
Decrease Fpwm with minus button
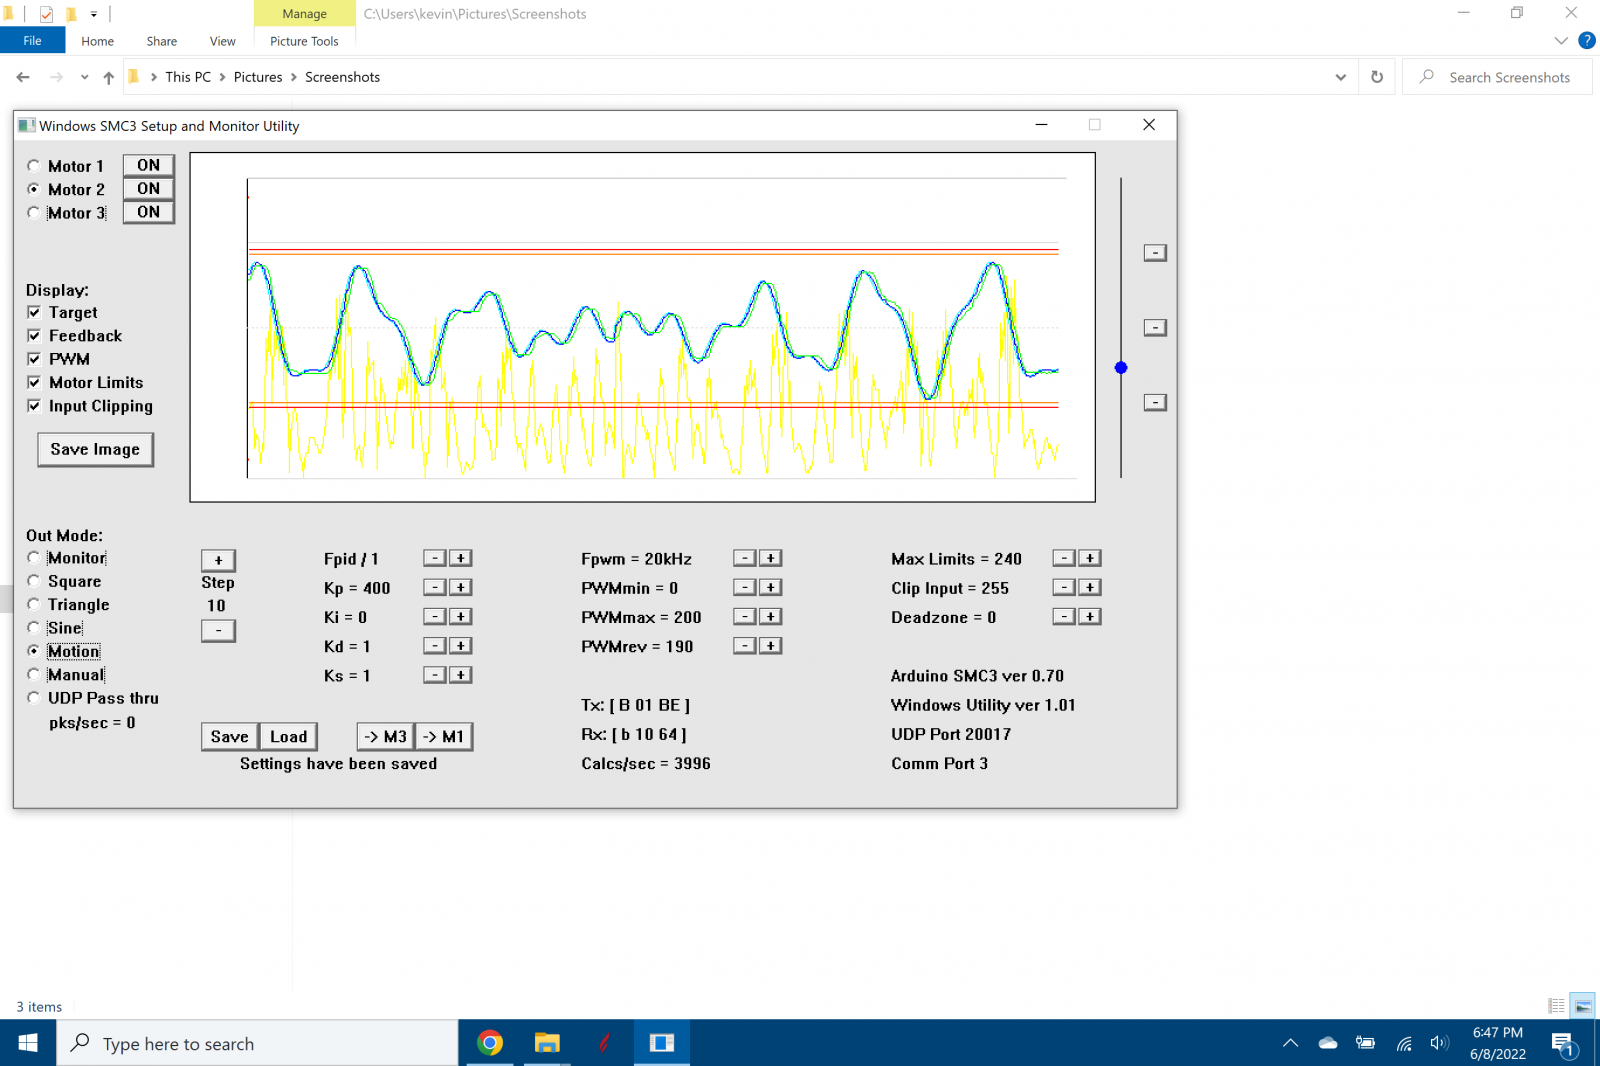(745, 558)
